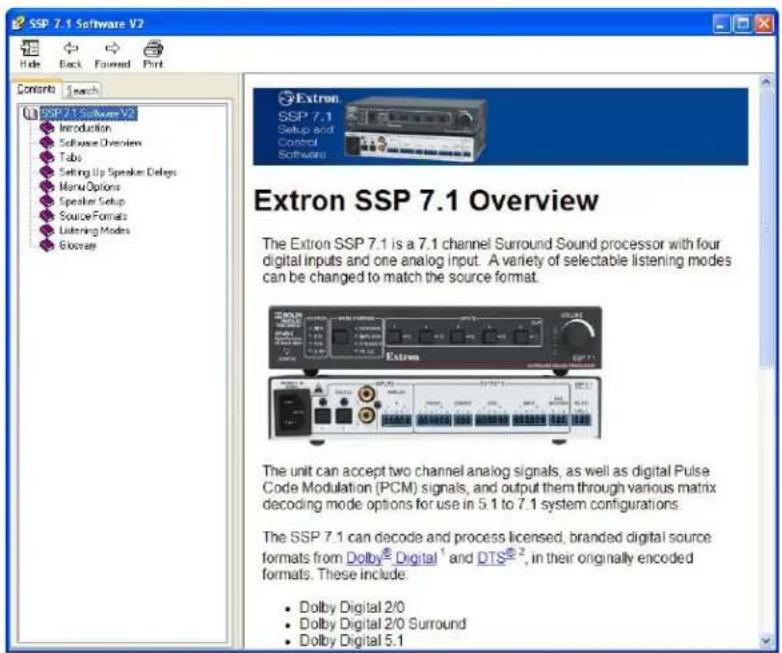Click the purple icon next to Source Formats
The height and width of the screenshot is (653, 782).
coord(47,216)
